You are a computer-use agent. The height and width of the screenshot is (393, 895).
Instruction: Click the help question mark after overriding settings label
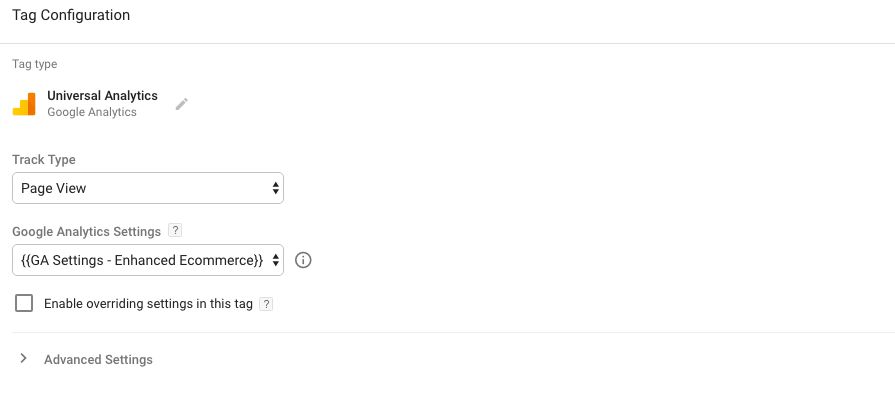(x=266, y=304)
